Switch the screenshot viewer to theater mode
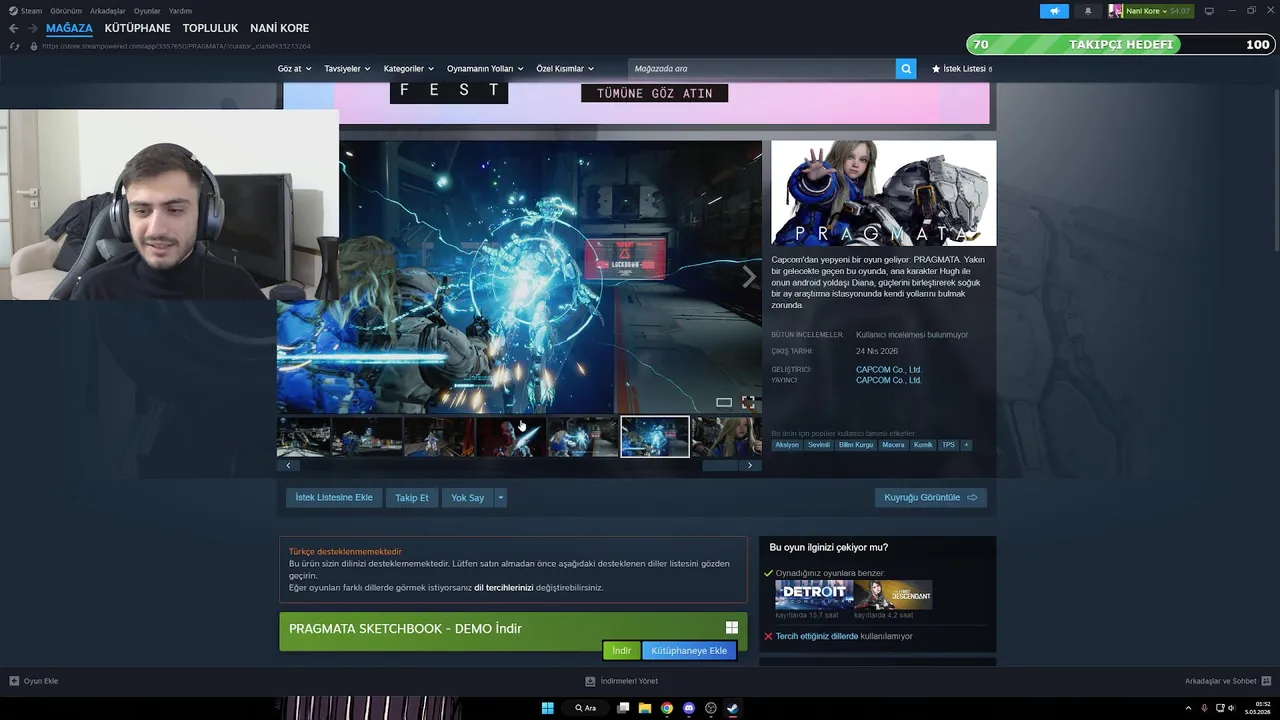This screenshot has height=720, width=1280. (x=724, y=402)
